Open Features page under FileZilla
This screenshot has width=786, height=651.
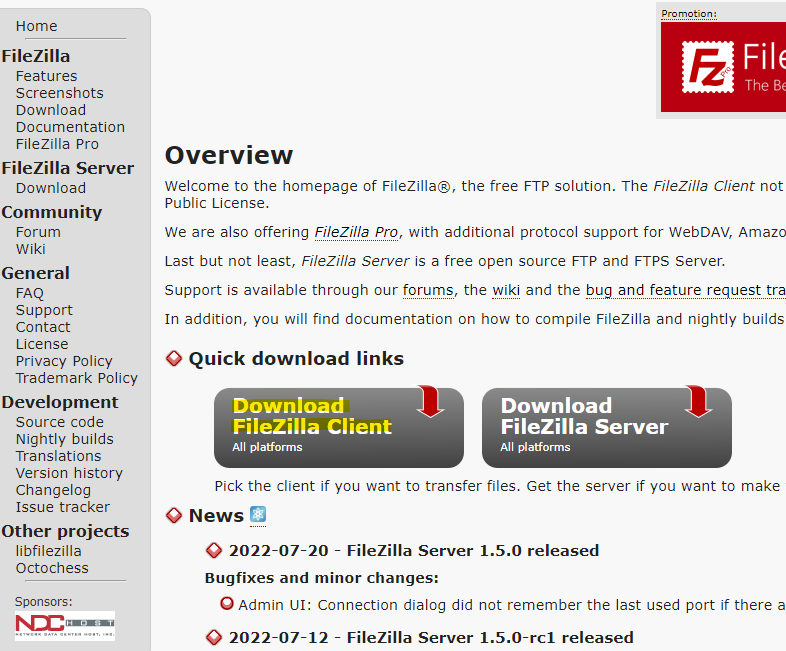[x=46, y=76]
